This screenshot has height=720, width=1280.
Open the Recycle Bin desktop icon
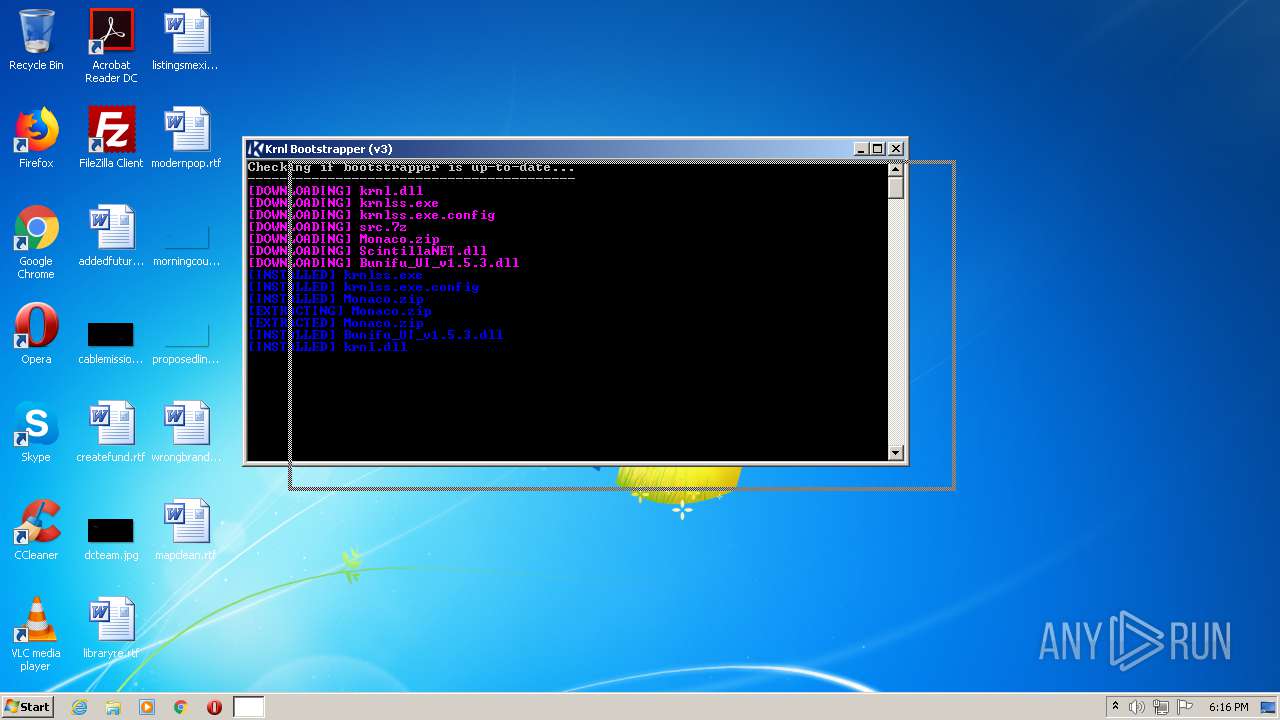pos(36,41)
